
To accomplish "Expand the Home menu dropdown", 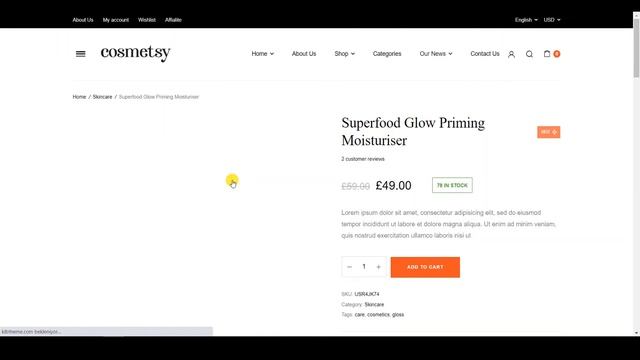I will (262, 53).
